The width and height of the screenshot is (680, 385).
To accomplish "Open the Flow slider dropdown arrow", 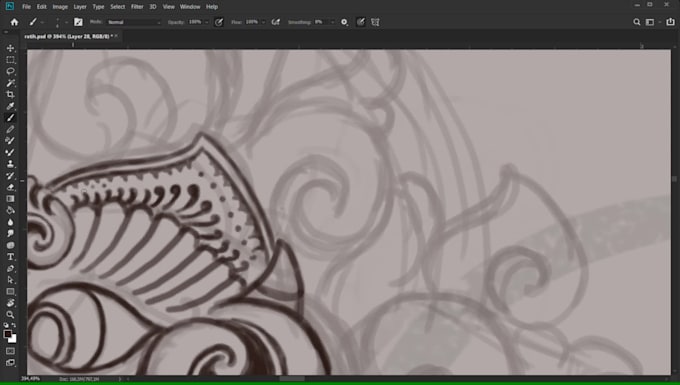I will click(x=263, y=22).
